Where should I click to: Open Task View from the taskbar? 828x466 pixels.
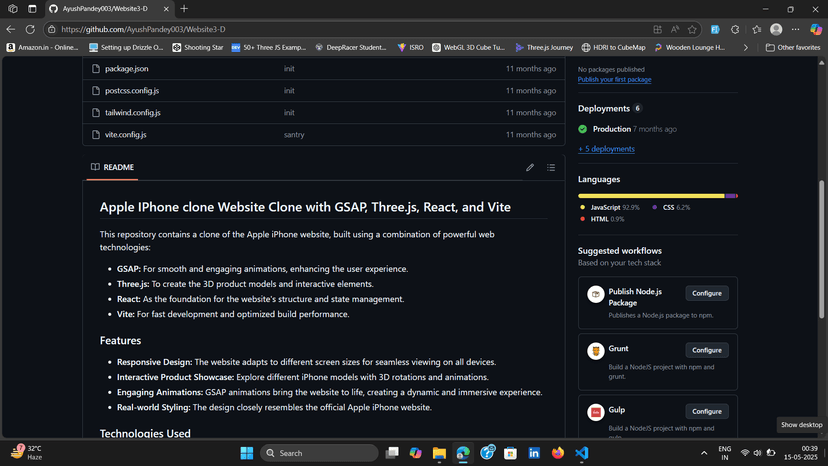(392, 453)
